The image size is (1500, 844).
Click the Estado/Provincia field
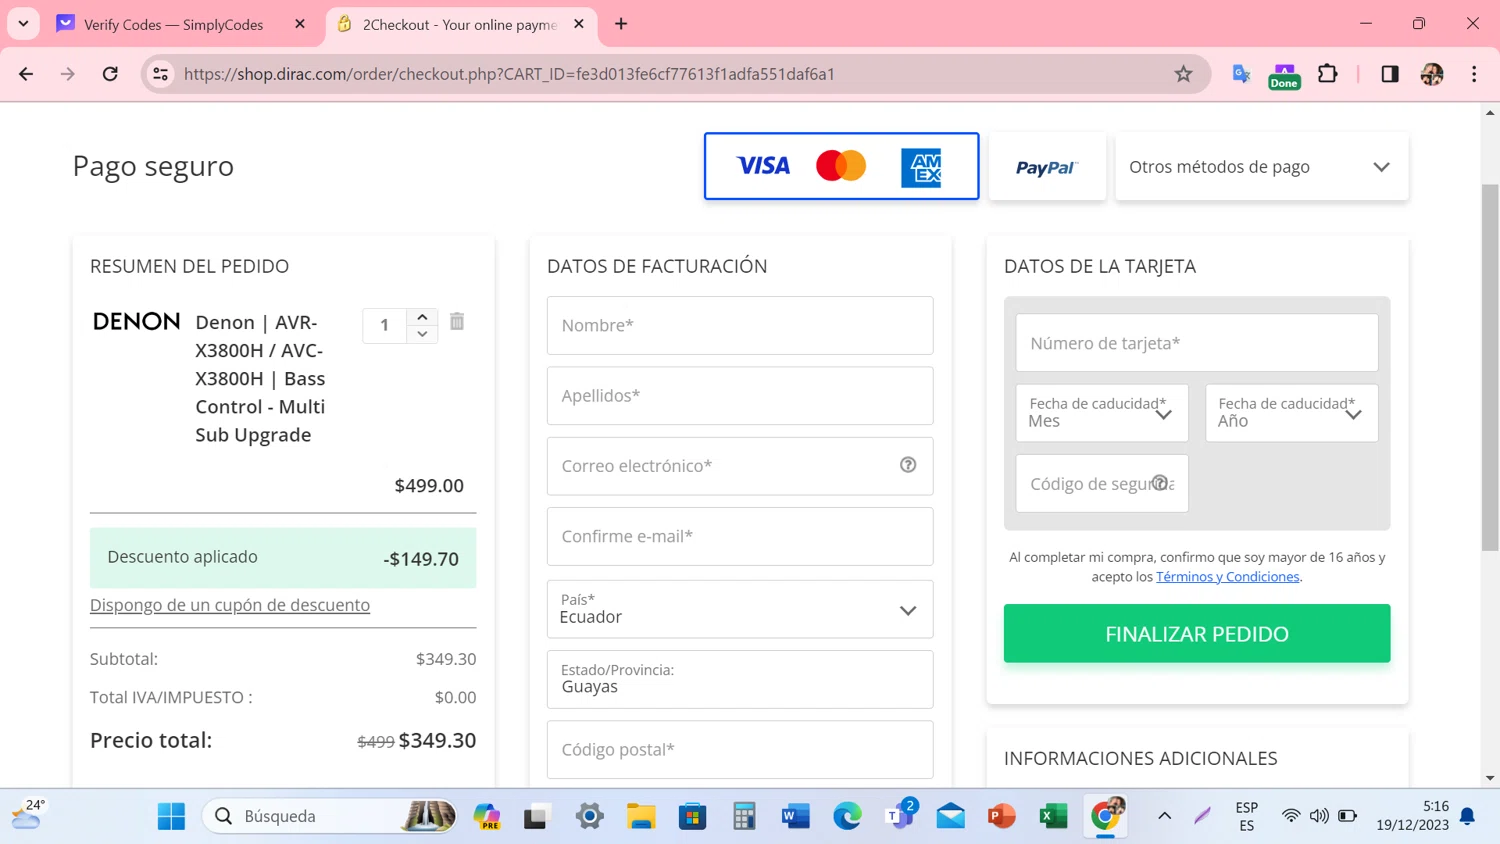click(740, 679)
